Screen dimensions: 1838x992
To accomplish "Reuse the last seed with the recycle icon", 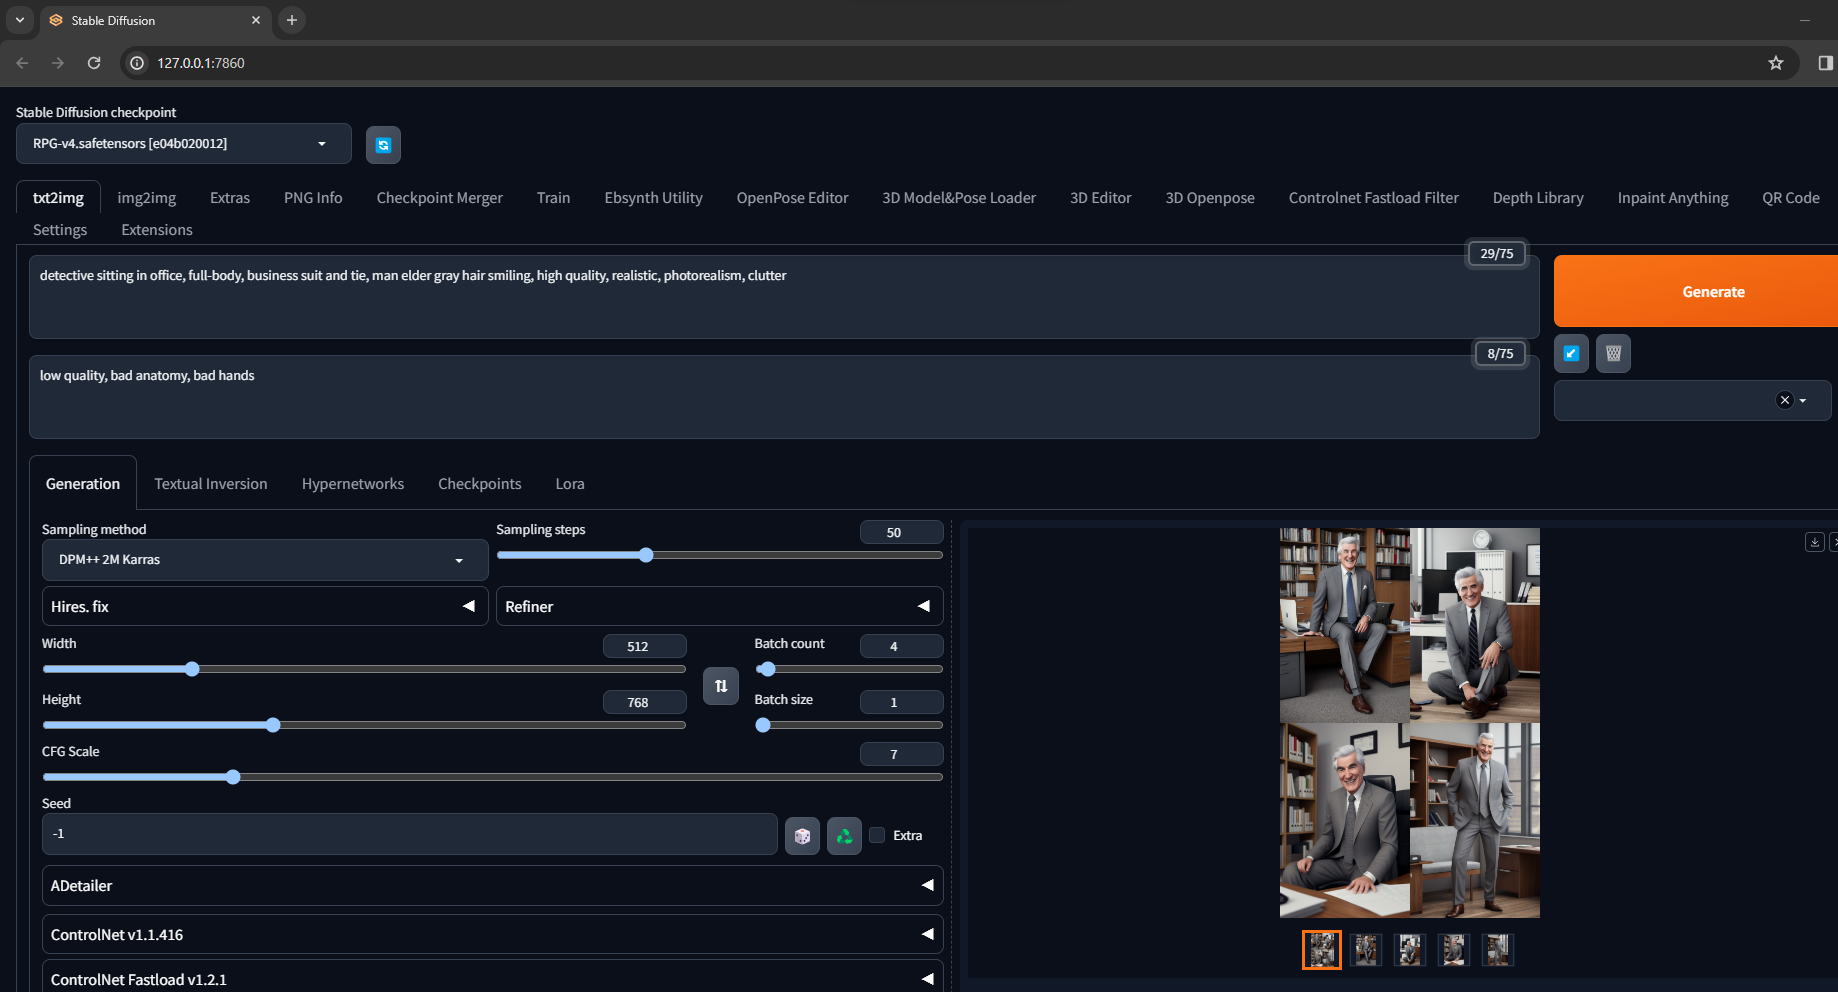I will (x=844, y=836).
